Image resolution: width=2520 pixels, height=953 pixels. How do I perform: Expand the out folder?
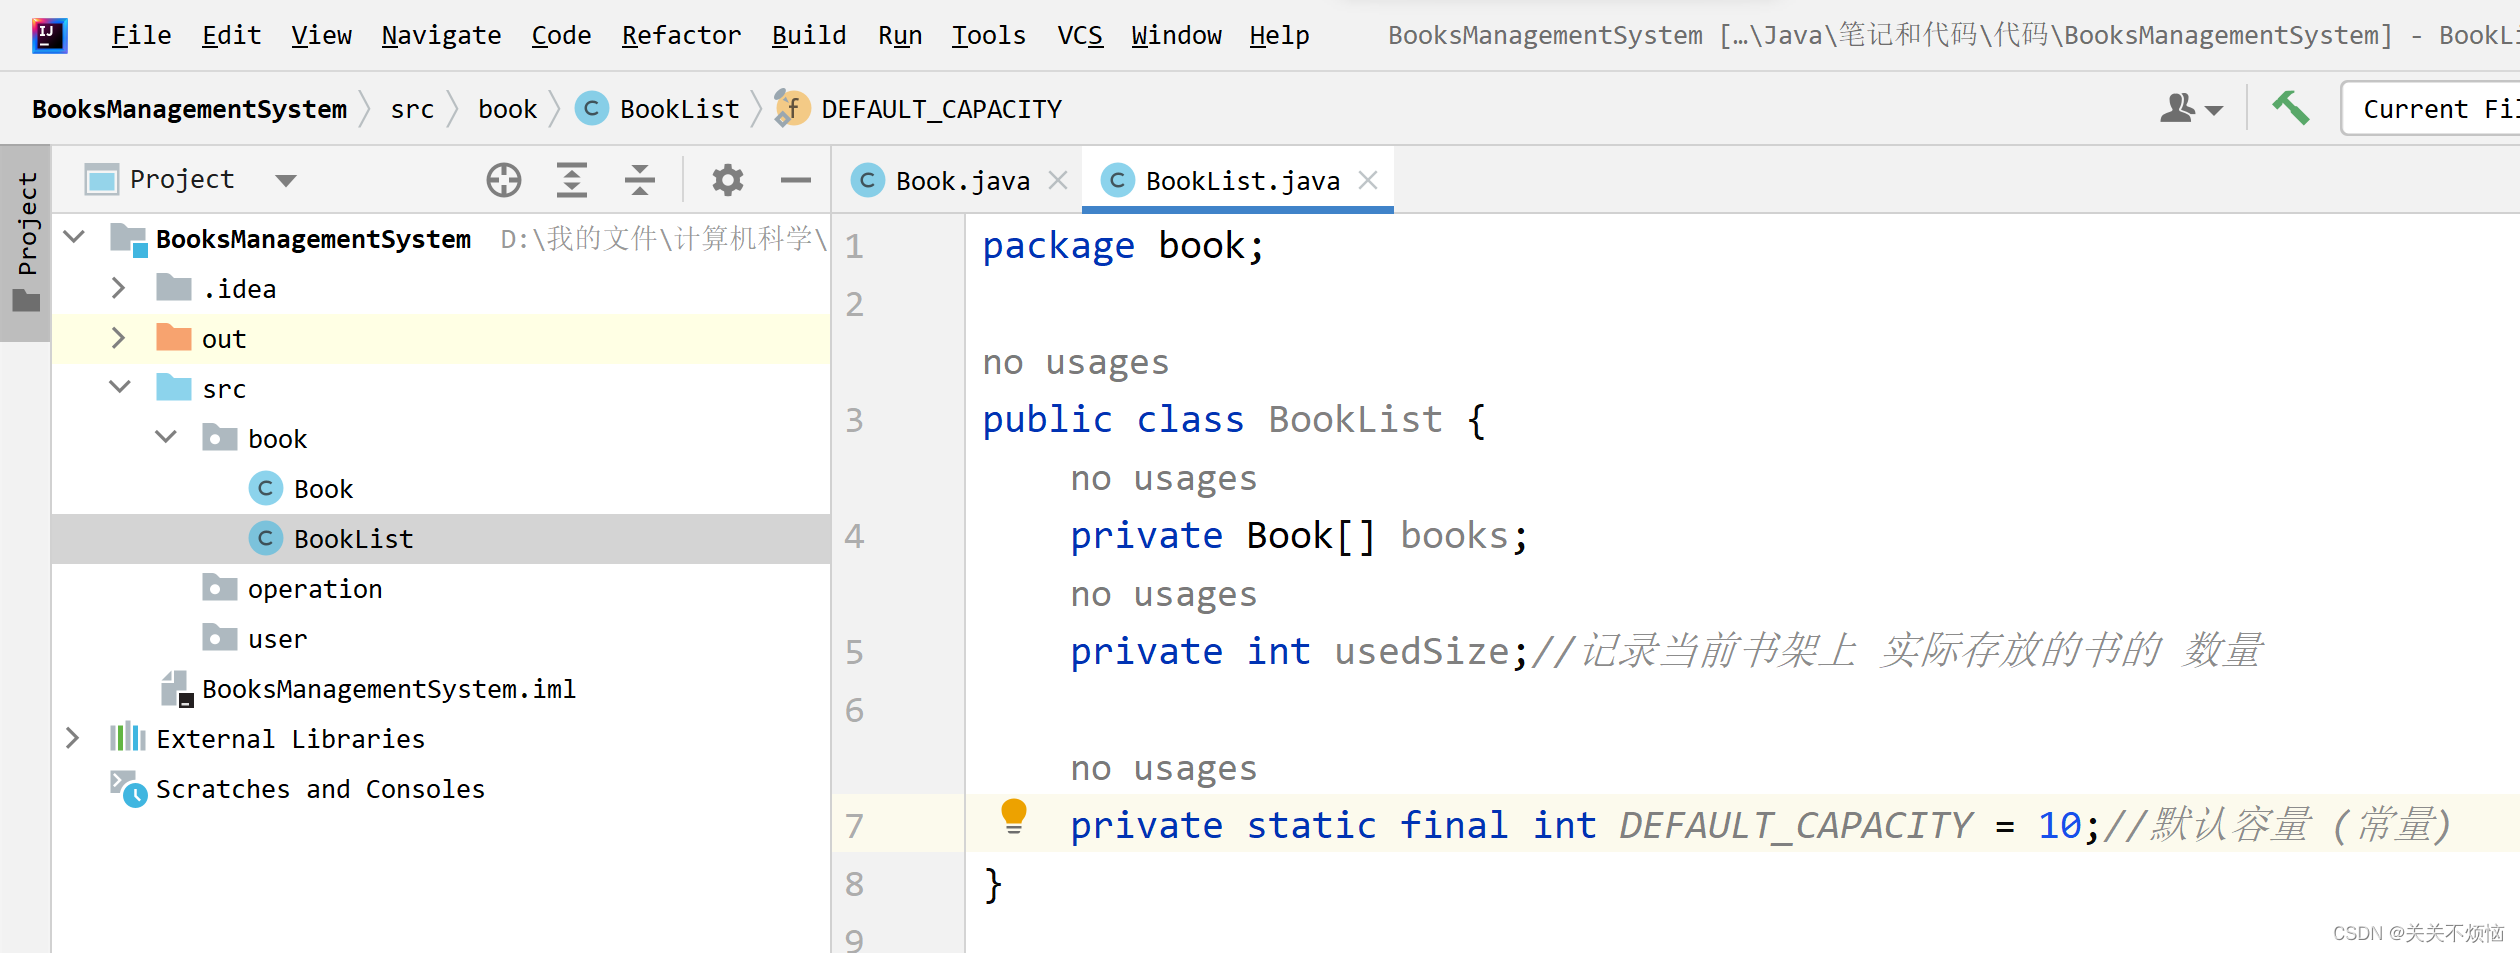point(118,338)
